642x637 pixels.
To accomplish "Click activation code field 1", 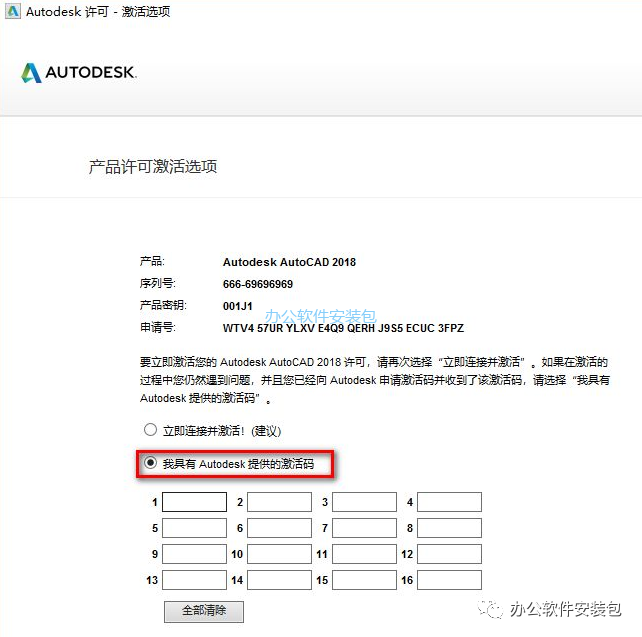I will coord(194,502).
